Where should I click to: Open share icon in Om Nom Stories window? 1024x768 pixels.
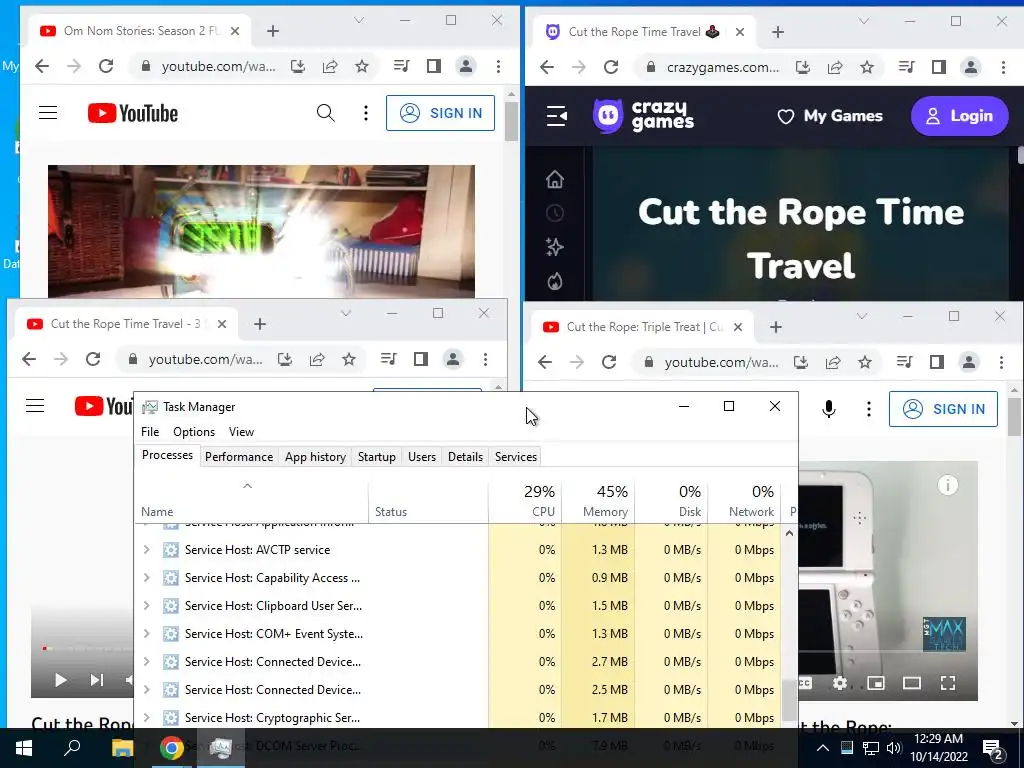[330, 66]
